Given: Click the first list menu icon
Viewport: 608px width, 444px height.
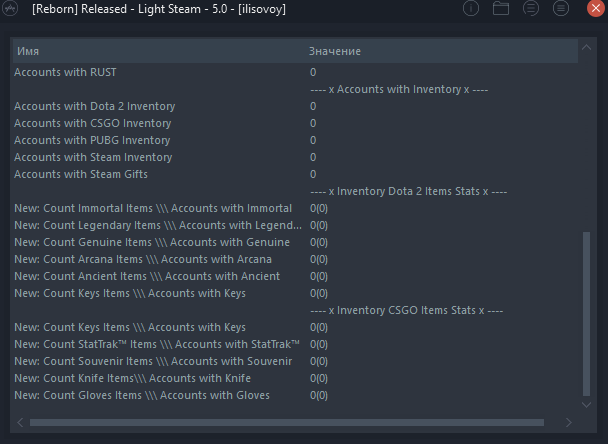Looking at the screenshot, I should [x=530, y=8].
